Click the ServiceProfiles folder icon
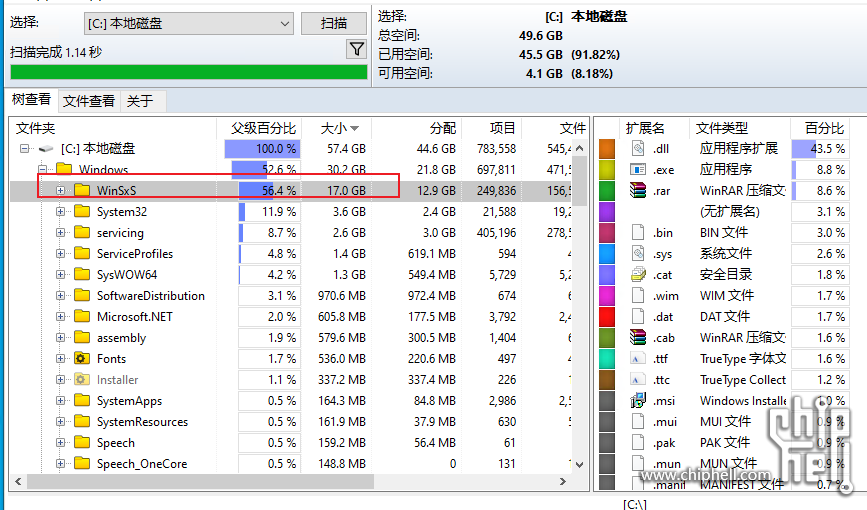This screenshot has width=867, height=510. tap(82, 253)
